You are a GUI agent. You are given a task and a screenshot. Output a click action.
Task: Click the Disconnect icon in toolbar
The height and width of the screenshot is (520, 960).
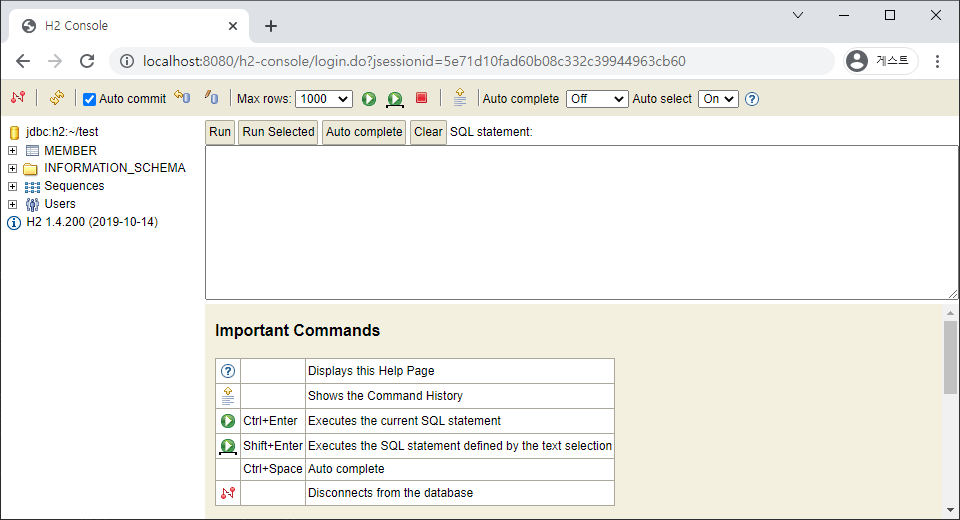coord(18,97)
